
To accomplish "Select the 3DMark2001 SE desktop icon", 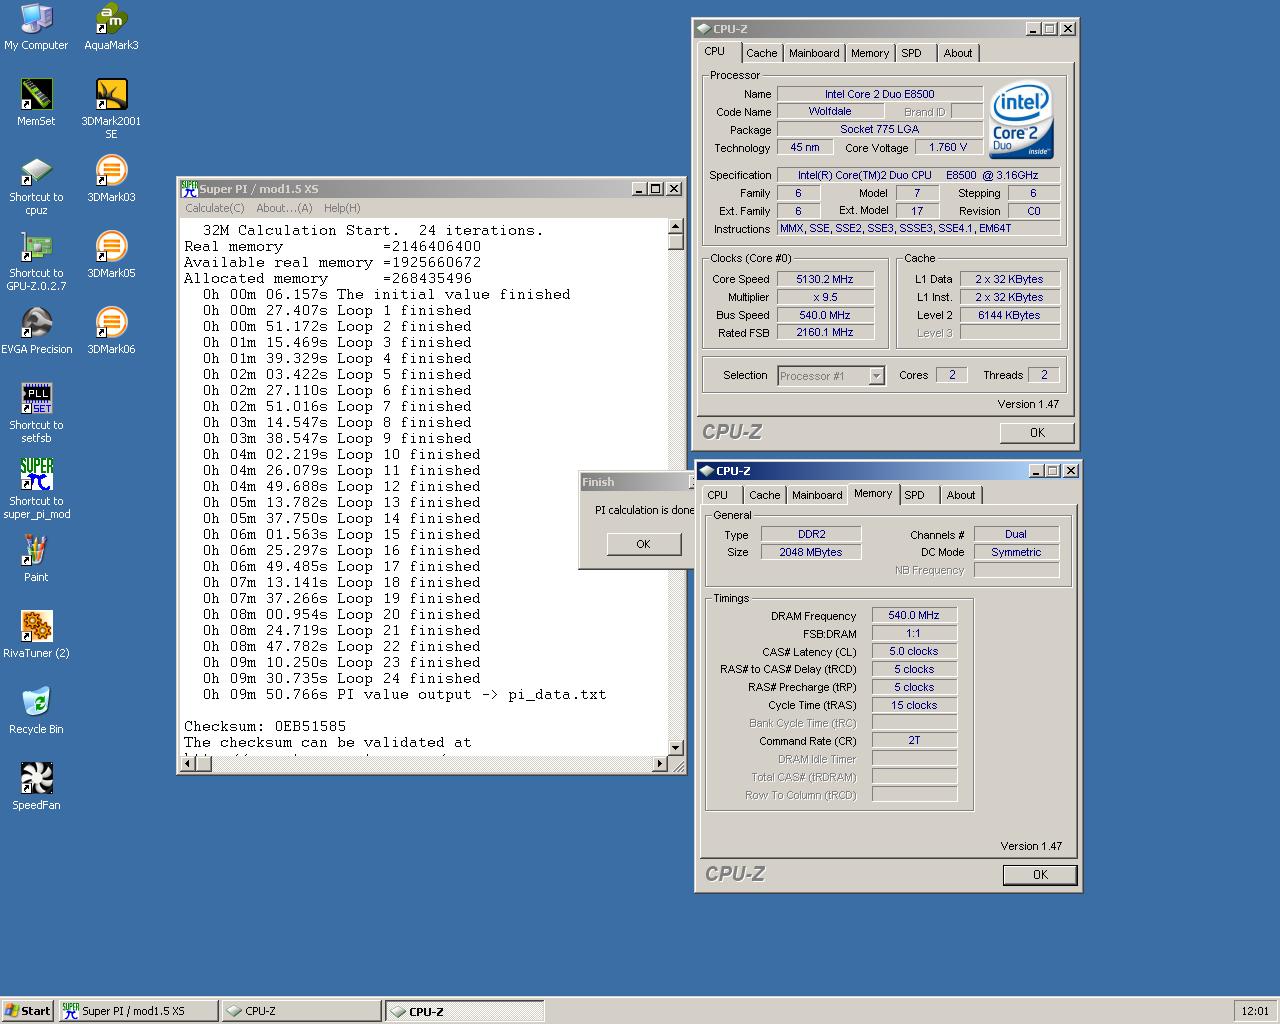I will 111,108.
